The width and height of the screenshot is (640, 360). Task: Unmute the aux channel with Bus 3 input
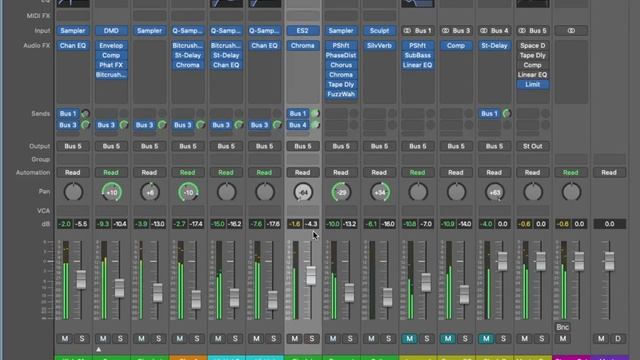pos(448,338)
